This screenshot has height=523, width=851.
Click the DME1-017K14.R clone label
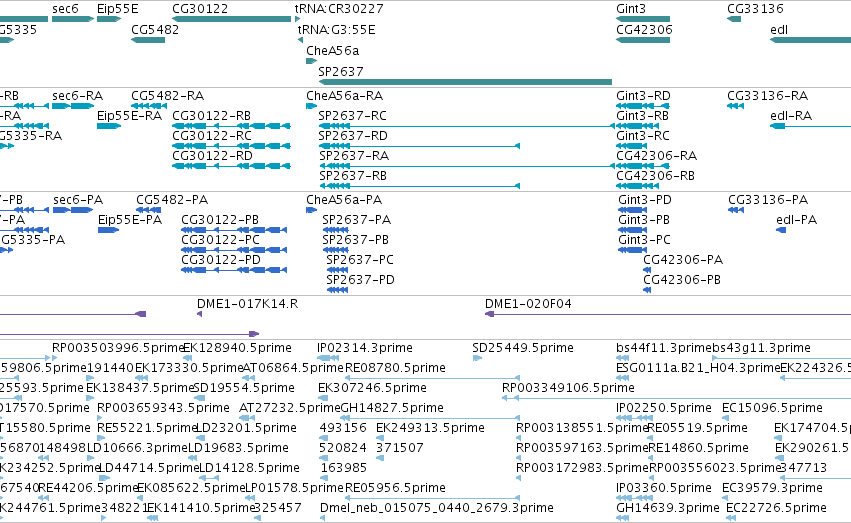click(x=247, y=304)
